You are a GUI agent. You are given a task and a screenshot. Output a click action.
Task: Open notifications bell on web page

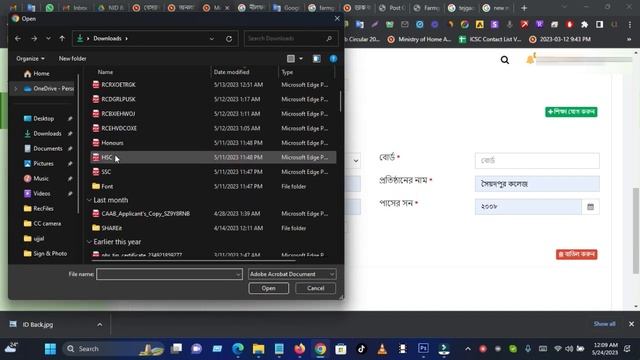pos(530,60)
